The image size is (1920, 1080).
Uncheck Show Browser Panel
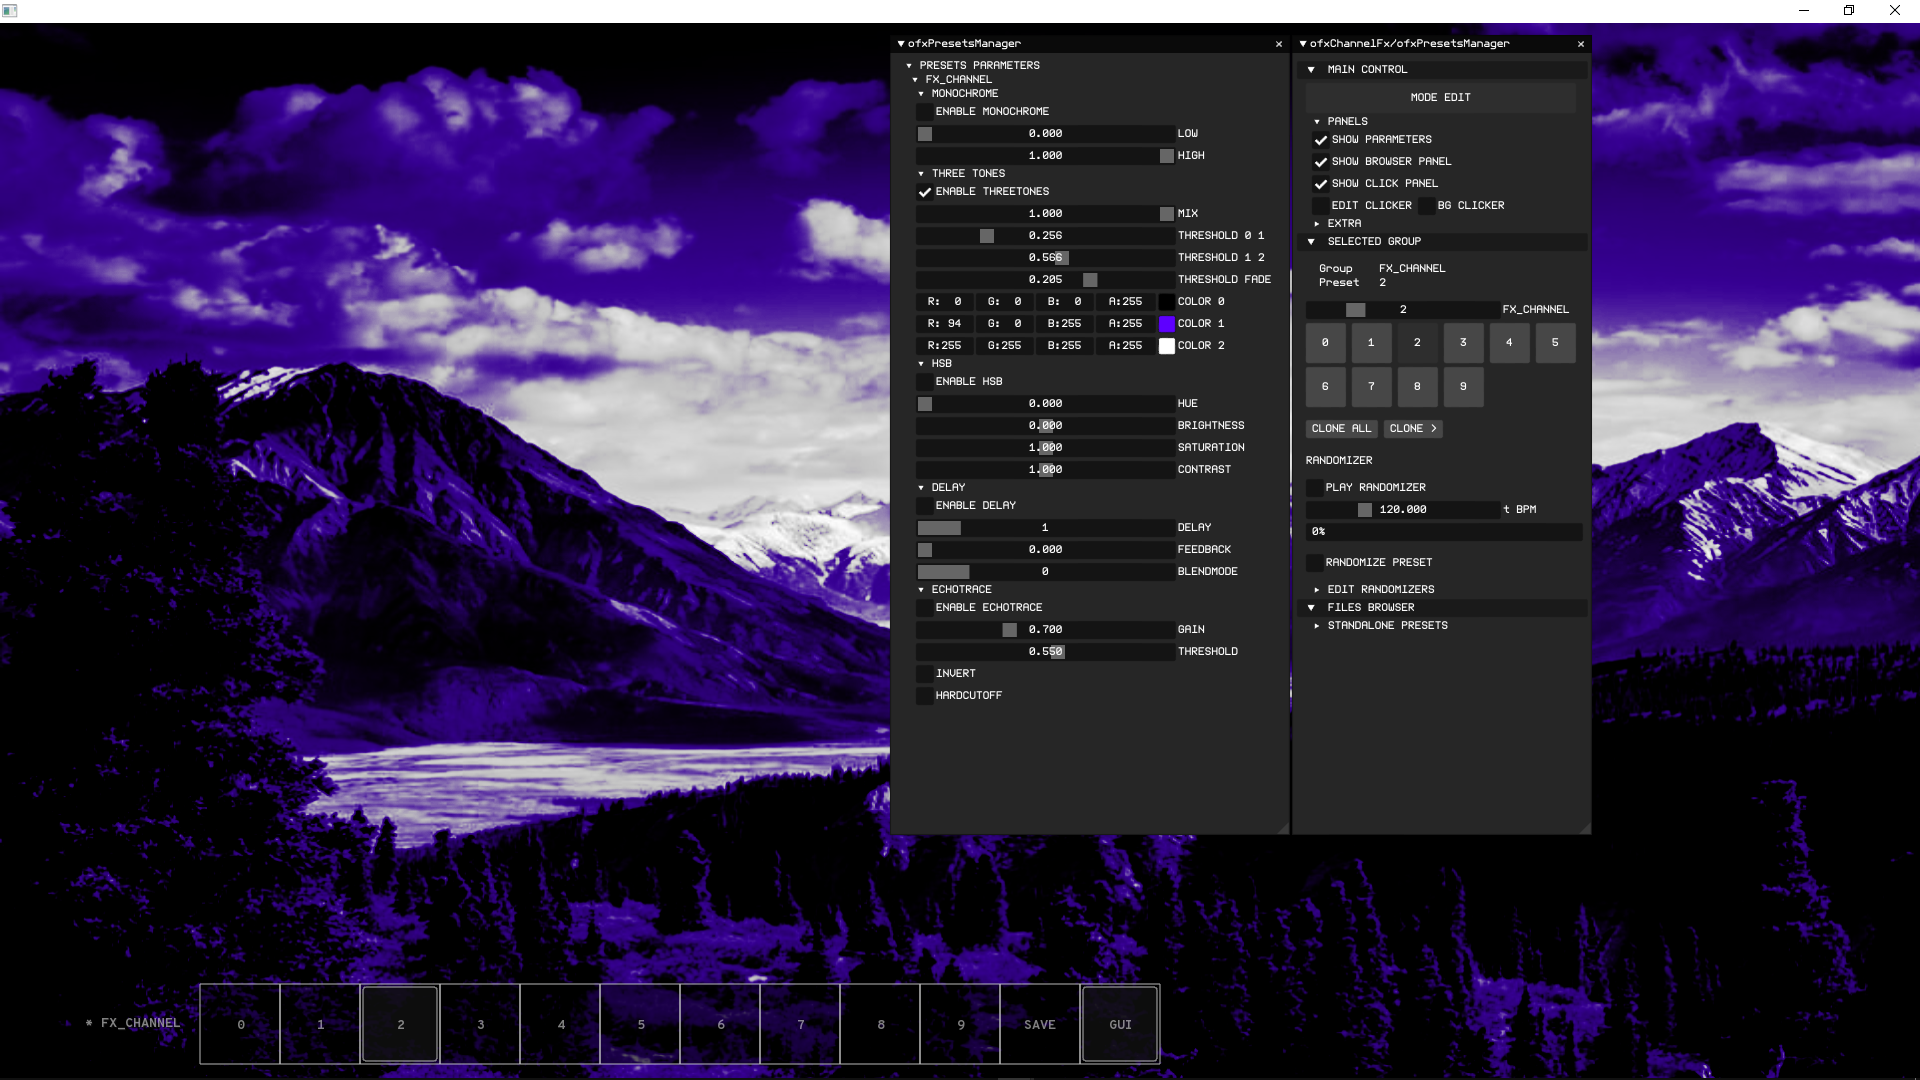(1321, 162)
